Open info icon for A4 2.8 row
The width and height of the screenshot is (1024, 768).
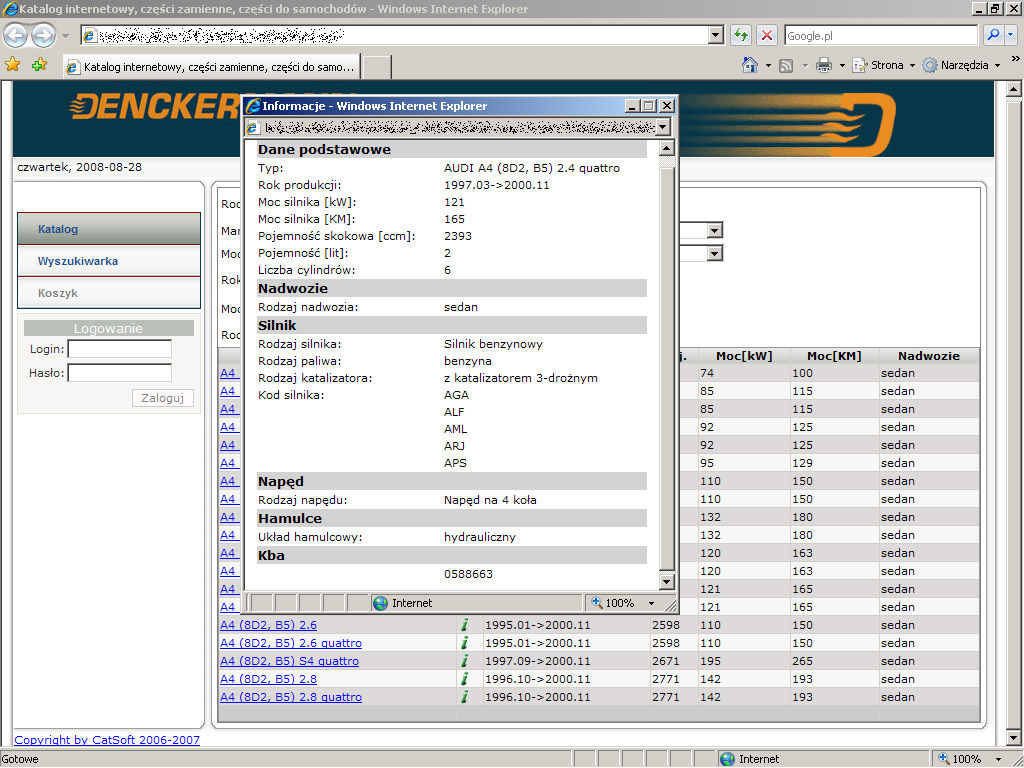coord(464,679)
